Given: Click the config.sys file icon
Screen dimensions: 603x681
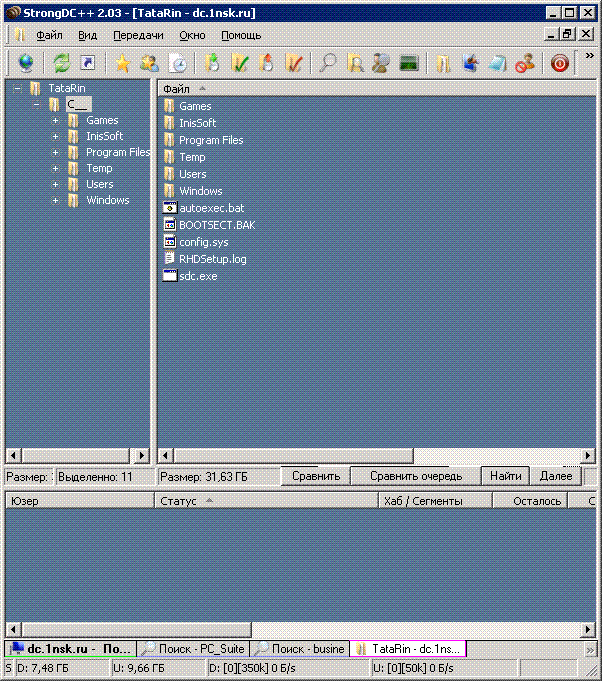Looking at the screenshot, I should [169, 242].
